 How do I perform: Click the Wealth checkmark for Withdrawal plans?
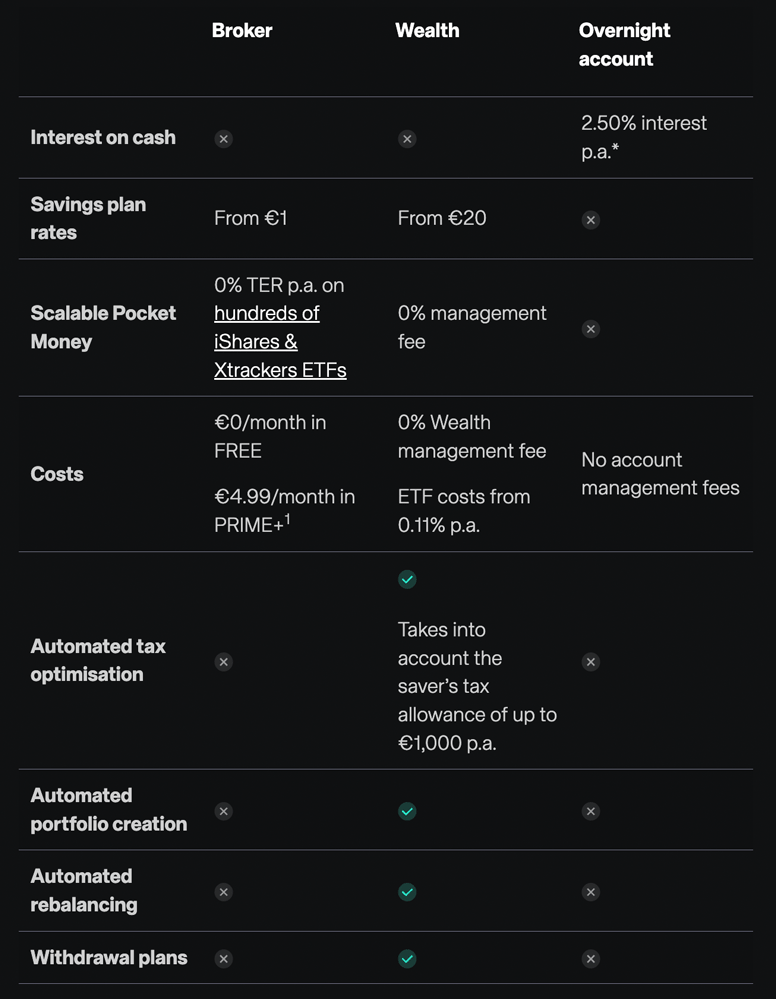[x=407, y=958]
